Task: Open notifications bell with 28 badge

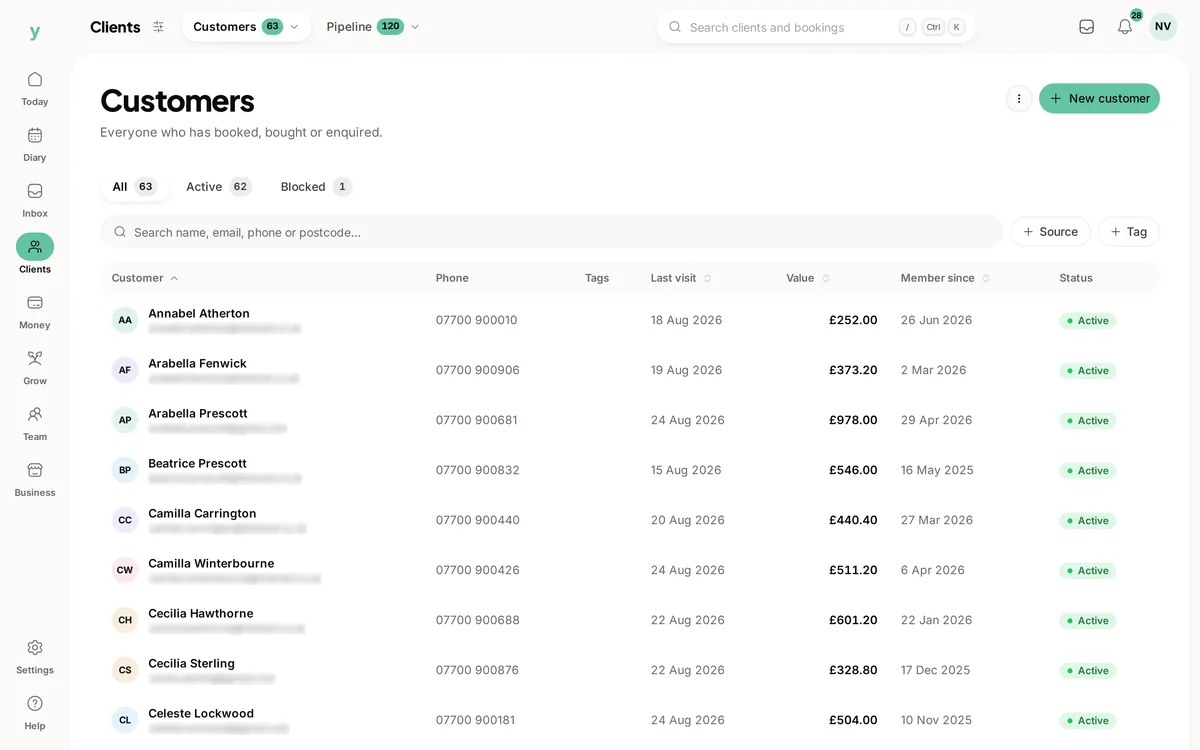Action: click(1125, 27)
